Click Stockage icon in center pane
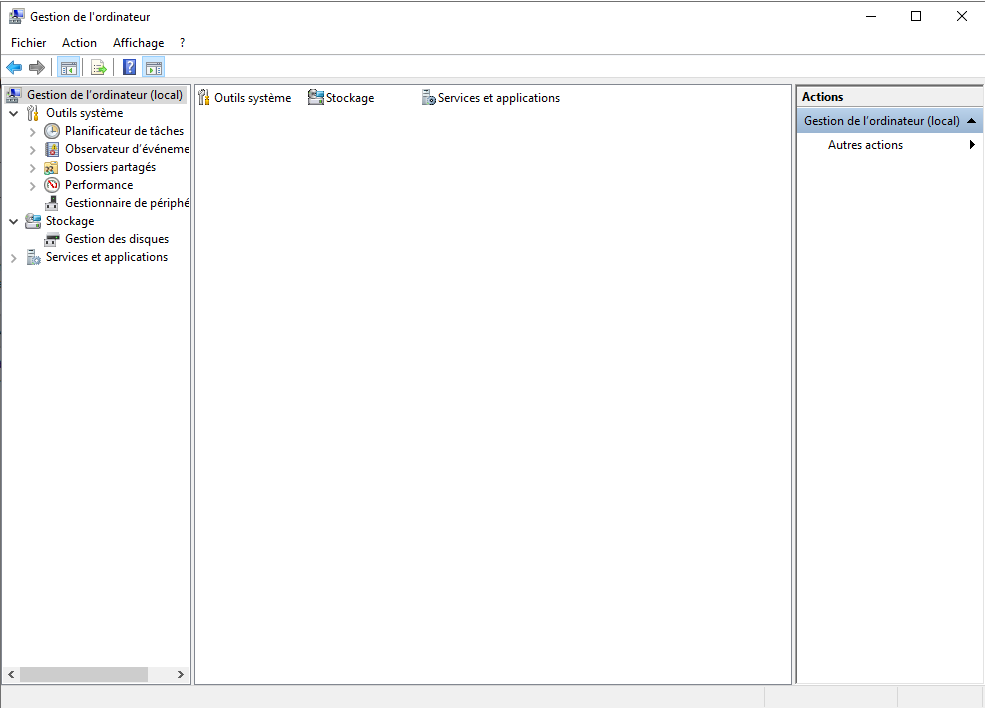The image size is (985, 708). pyautogui.click(x=315, y=97)
